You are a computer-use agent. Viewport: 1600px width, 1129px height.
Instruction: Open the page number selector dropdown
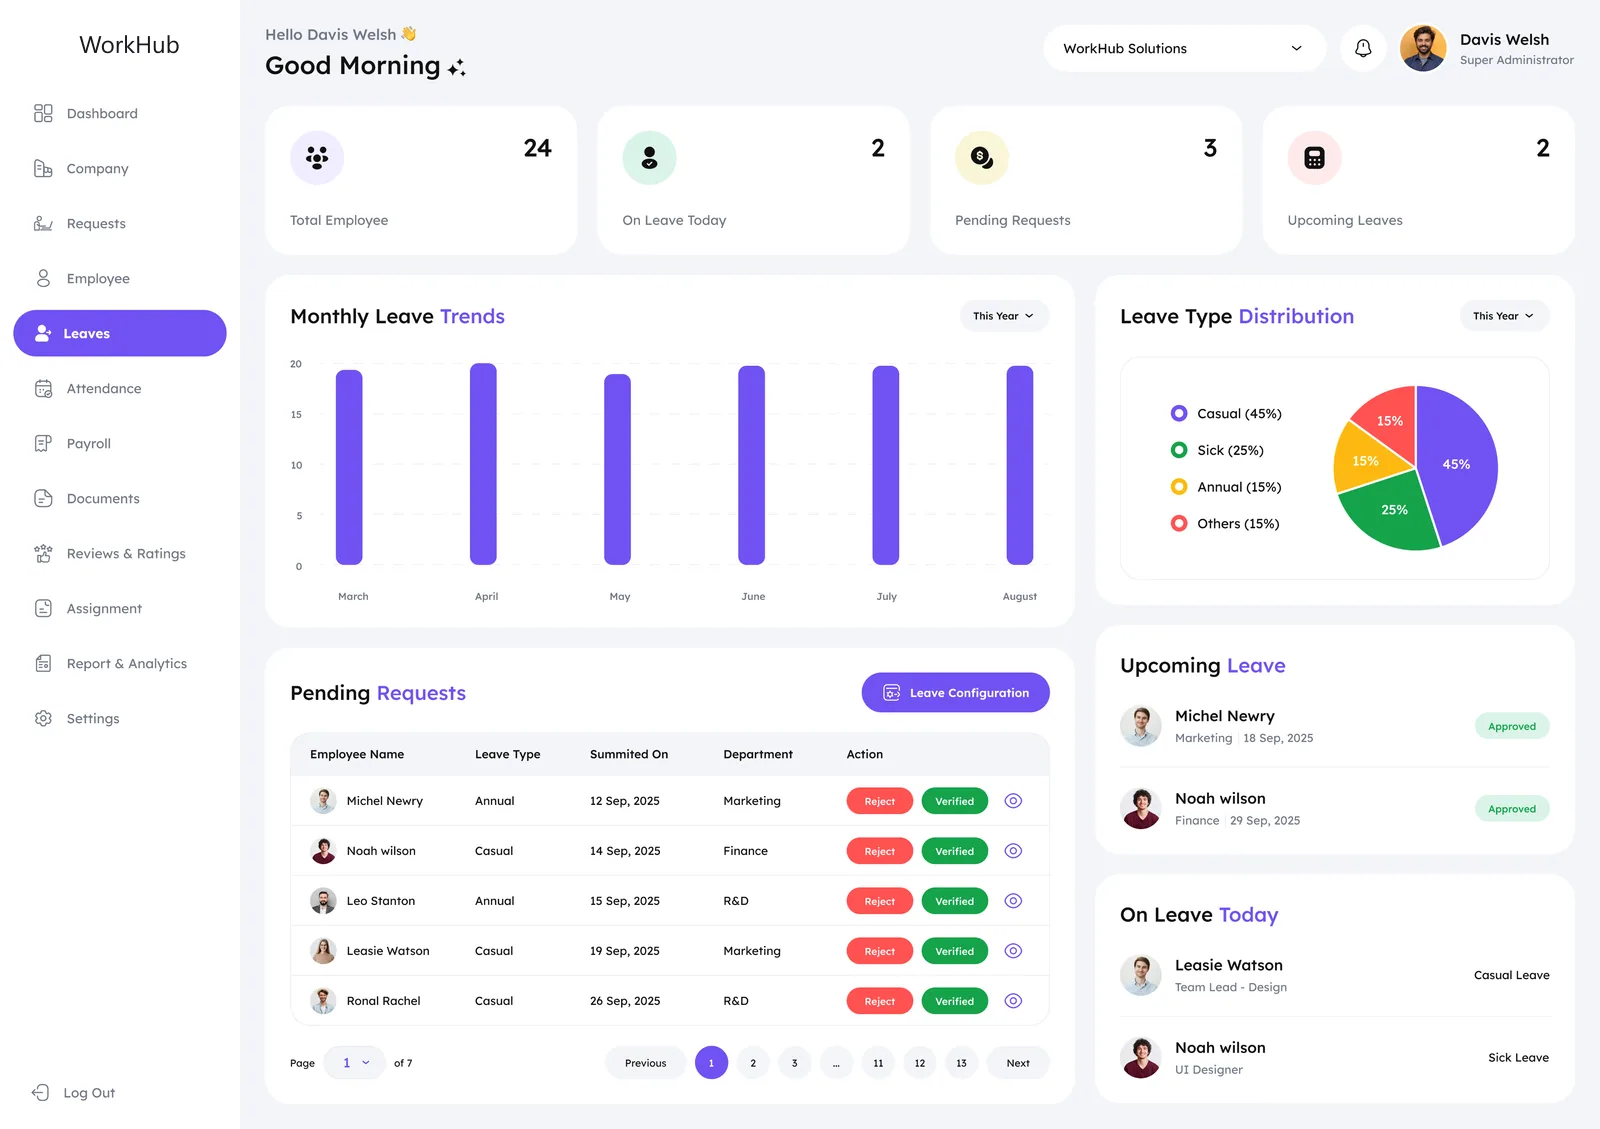[x=355, y=1063]
